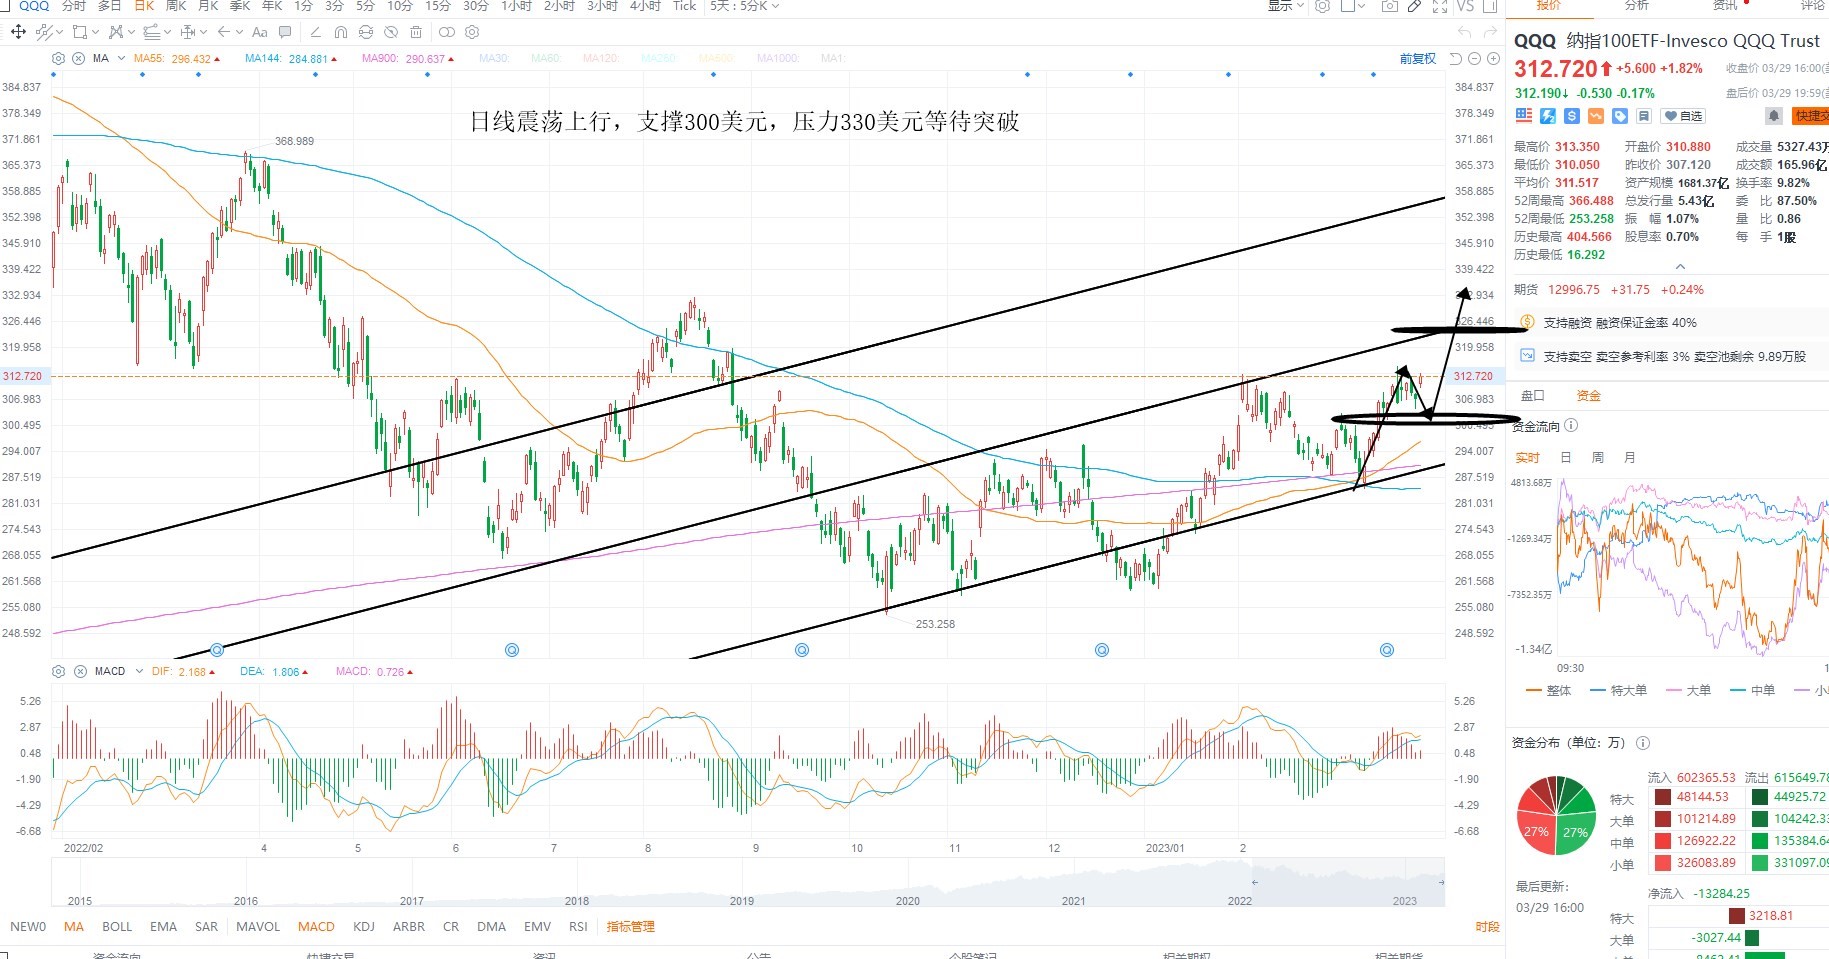The height and width of the screenshot is (959, 1829).
Task: Switch to 周K weekly chart
Action: [x=176, y=6]
